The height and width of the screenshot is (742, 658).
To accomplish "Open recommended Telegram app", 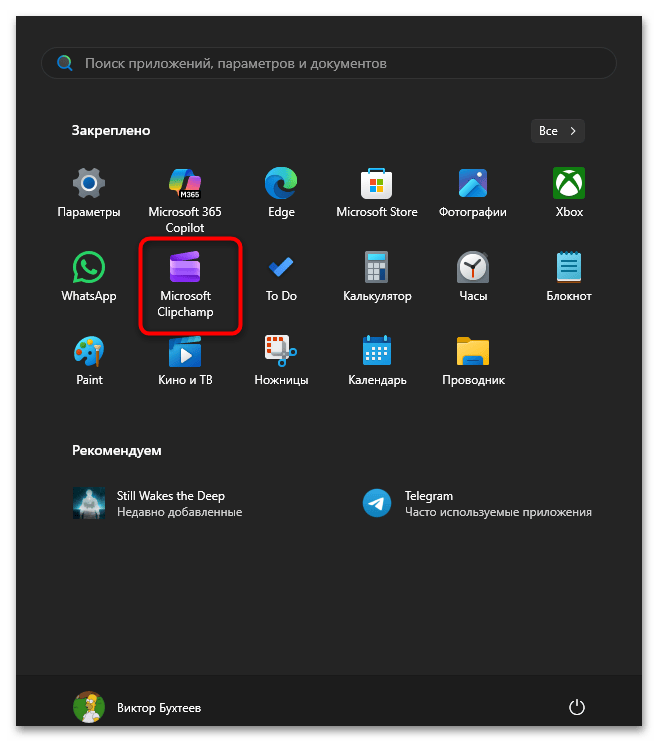I will coord(477,504).
